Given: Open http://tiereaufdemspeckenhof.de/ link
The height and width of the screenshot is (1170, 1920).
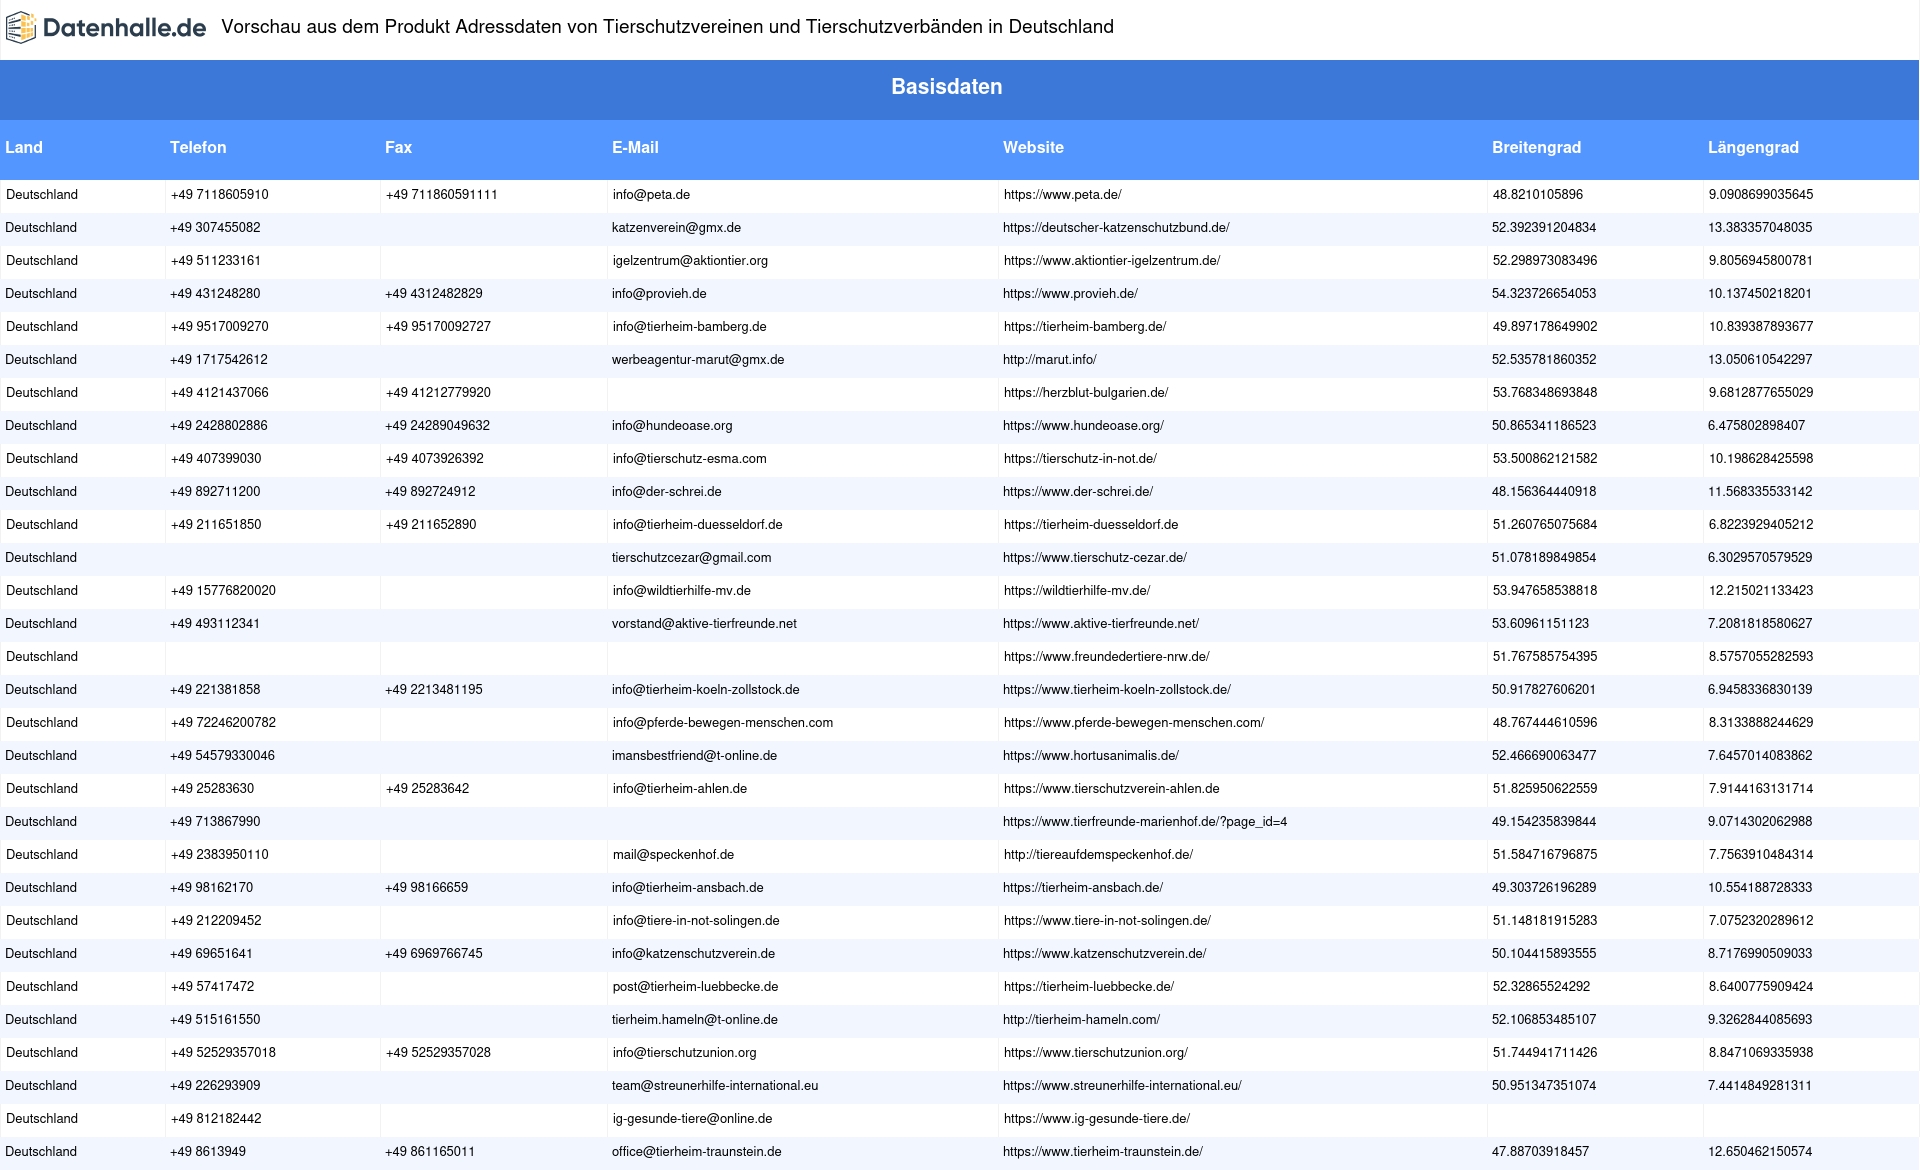Looking at the screenshot, I should (x=1098, y=855).
